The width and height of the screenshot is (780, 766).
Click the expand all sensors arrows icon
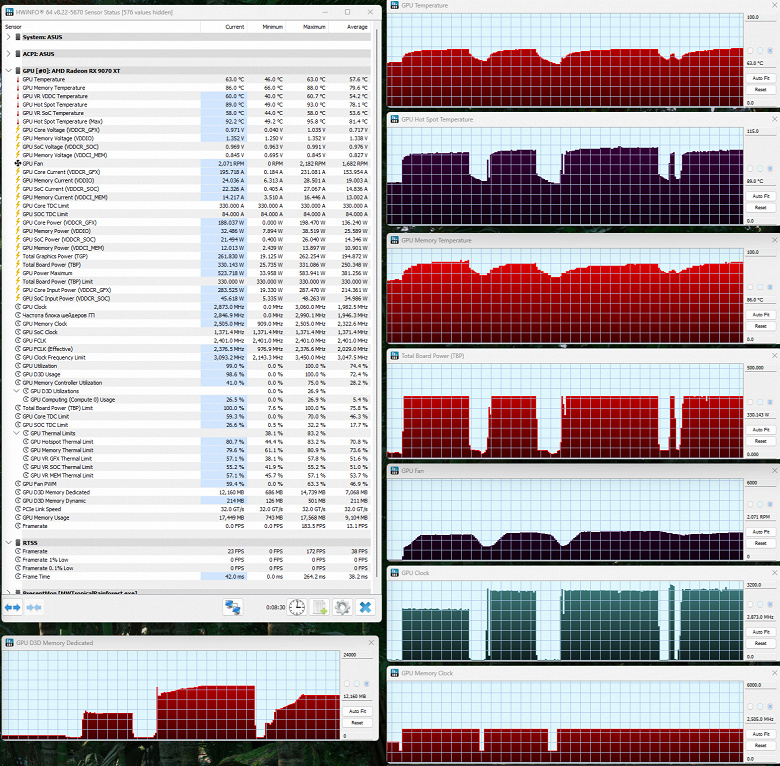tap(13, 607)
